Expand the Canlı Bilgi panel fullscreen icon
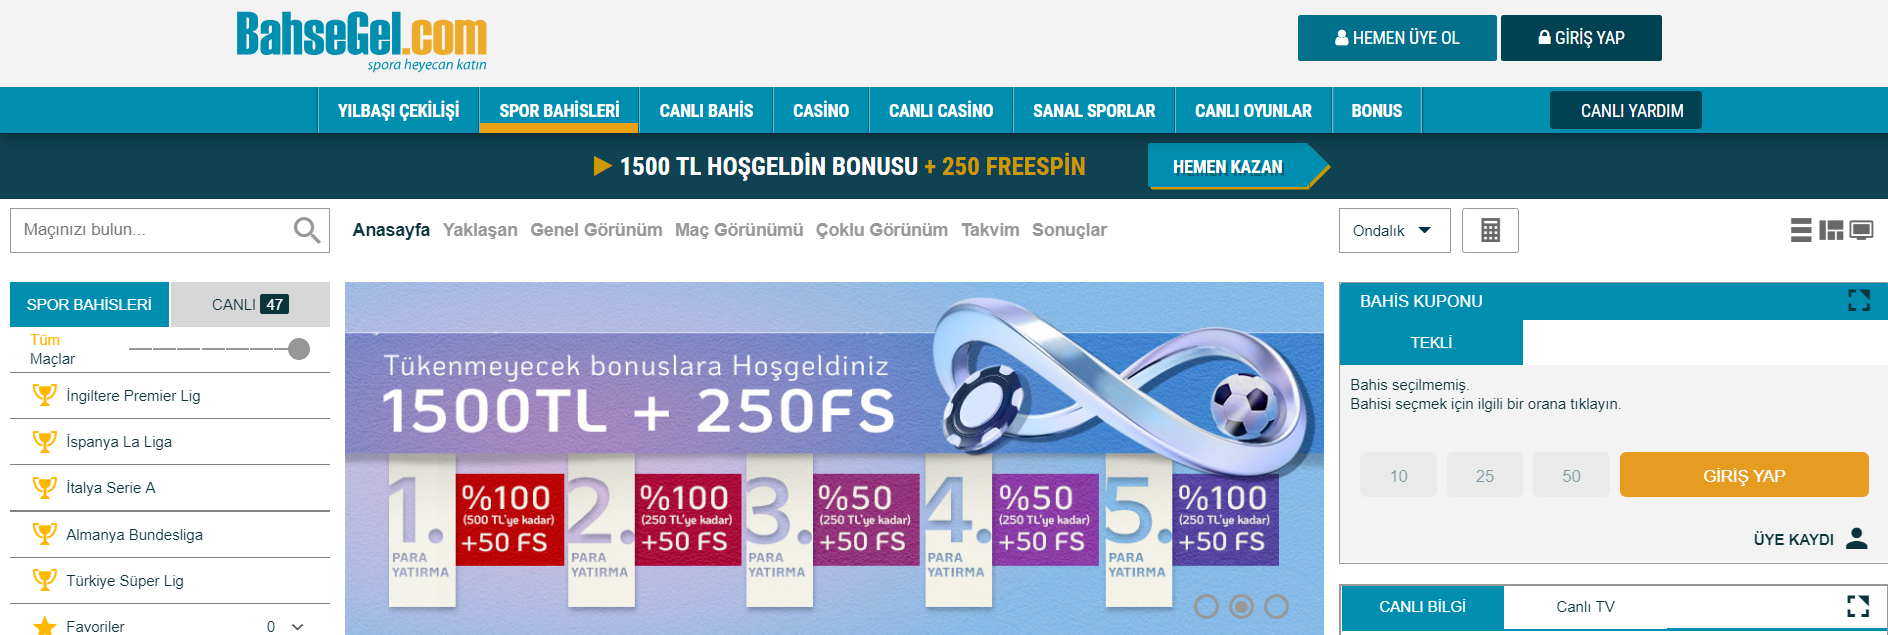Image resolution: width=1888 pixels, height=635 pixels. pyautogui.click(x=1858, y=606)
